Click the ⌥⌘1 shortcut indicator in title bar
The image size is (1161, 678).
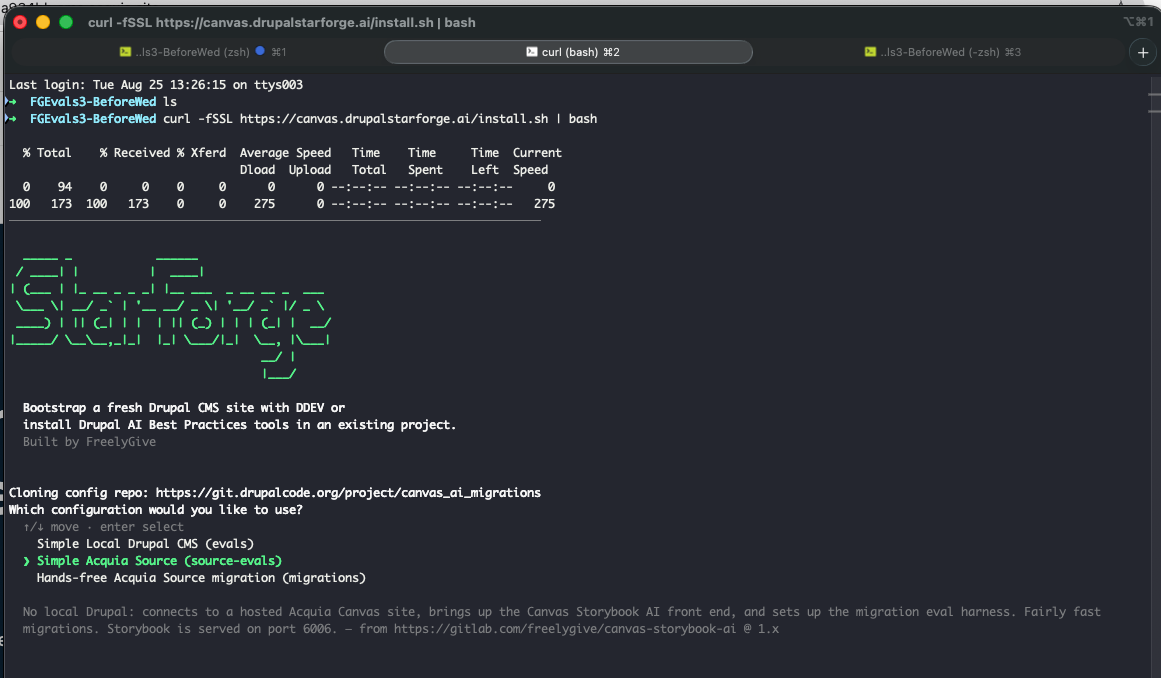coord(1138,21)
